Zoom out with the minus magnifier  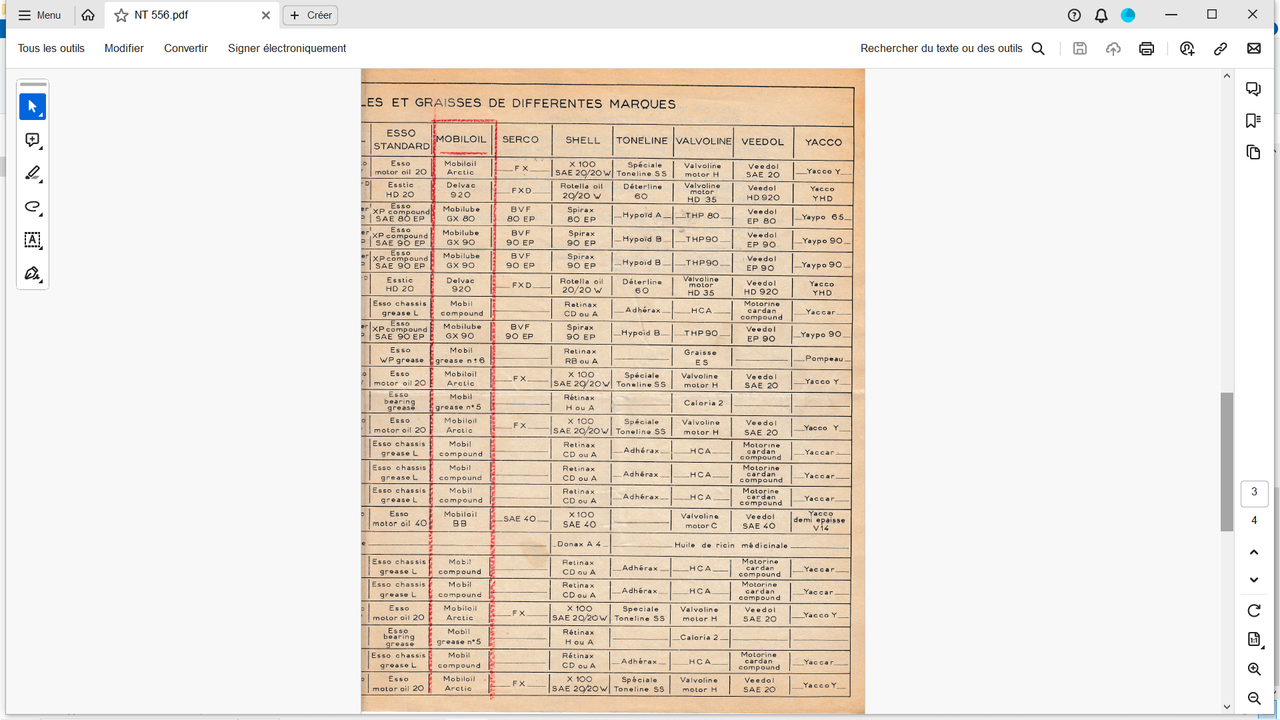pyautogui.click(x=1254, y=698)
